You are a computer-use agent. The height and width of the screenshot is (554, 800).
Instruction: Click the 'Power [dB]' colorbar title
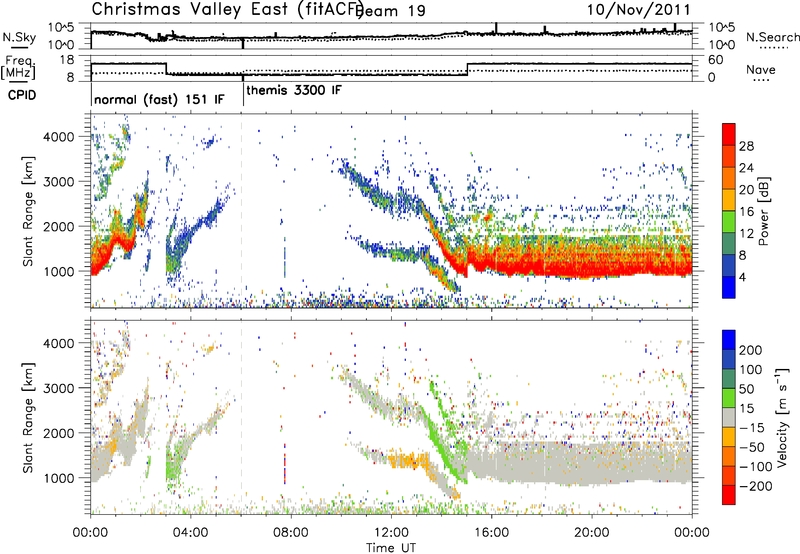pos(763,211)
